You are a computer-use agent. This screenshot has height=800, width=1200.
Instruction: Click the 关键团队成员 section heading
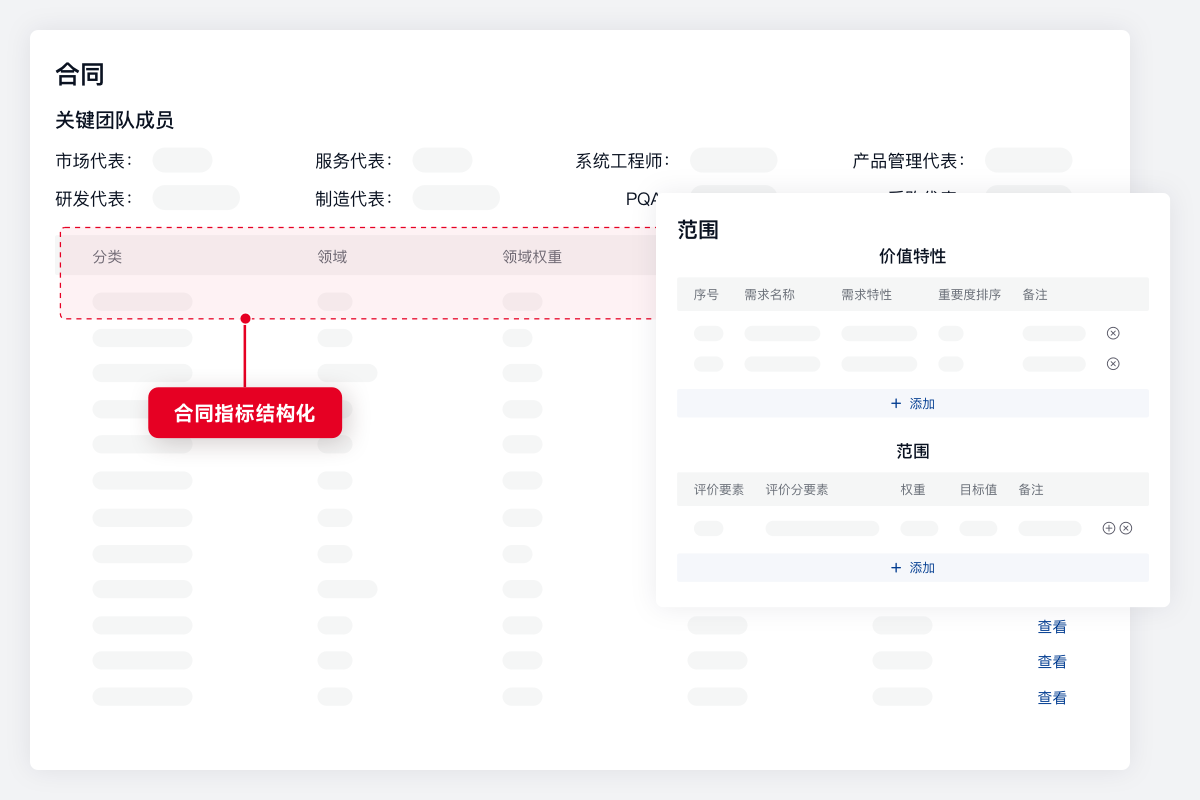tap(114, 121)
